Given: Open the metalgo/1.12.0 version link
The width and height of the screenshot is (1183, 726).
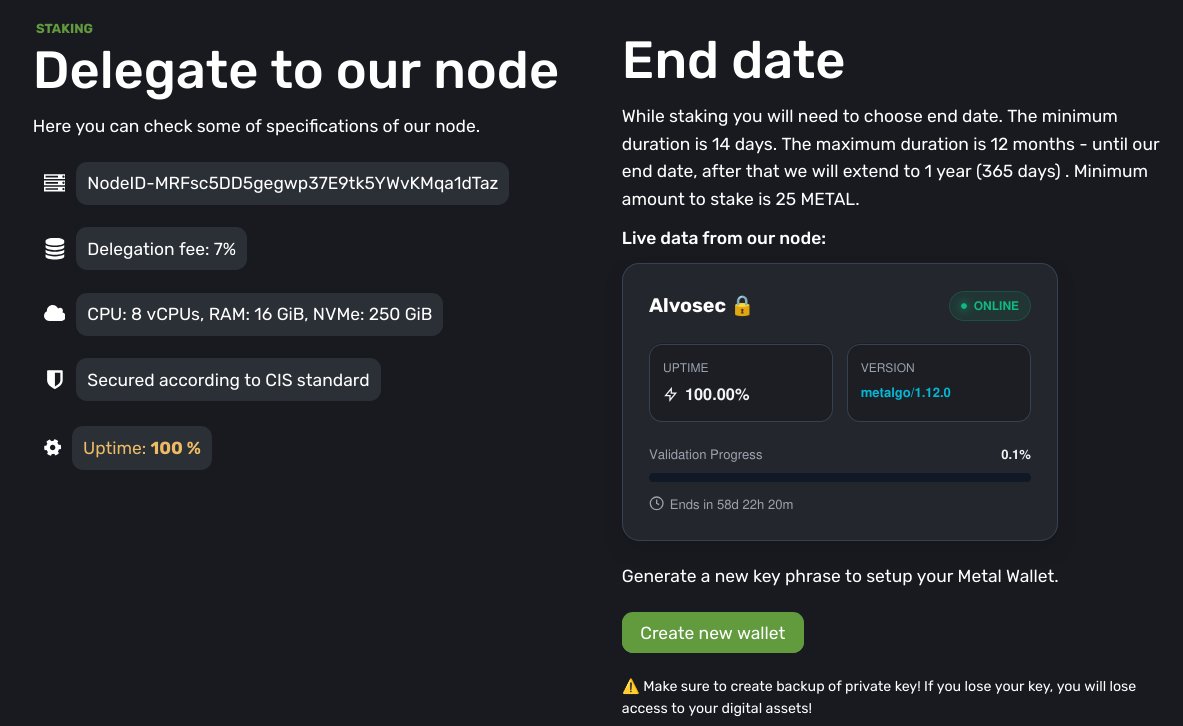Looking at the screenshot, I should click(905, 393).
